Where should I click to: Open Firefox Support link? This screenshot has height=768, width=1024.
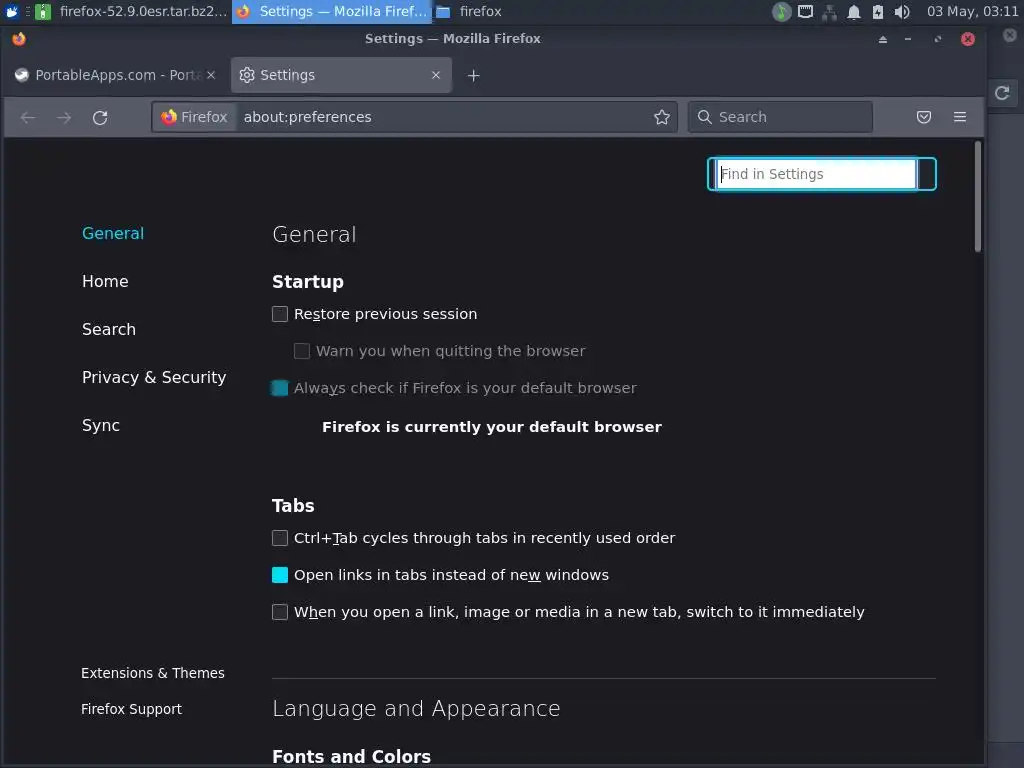coord(131,709)
